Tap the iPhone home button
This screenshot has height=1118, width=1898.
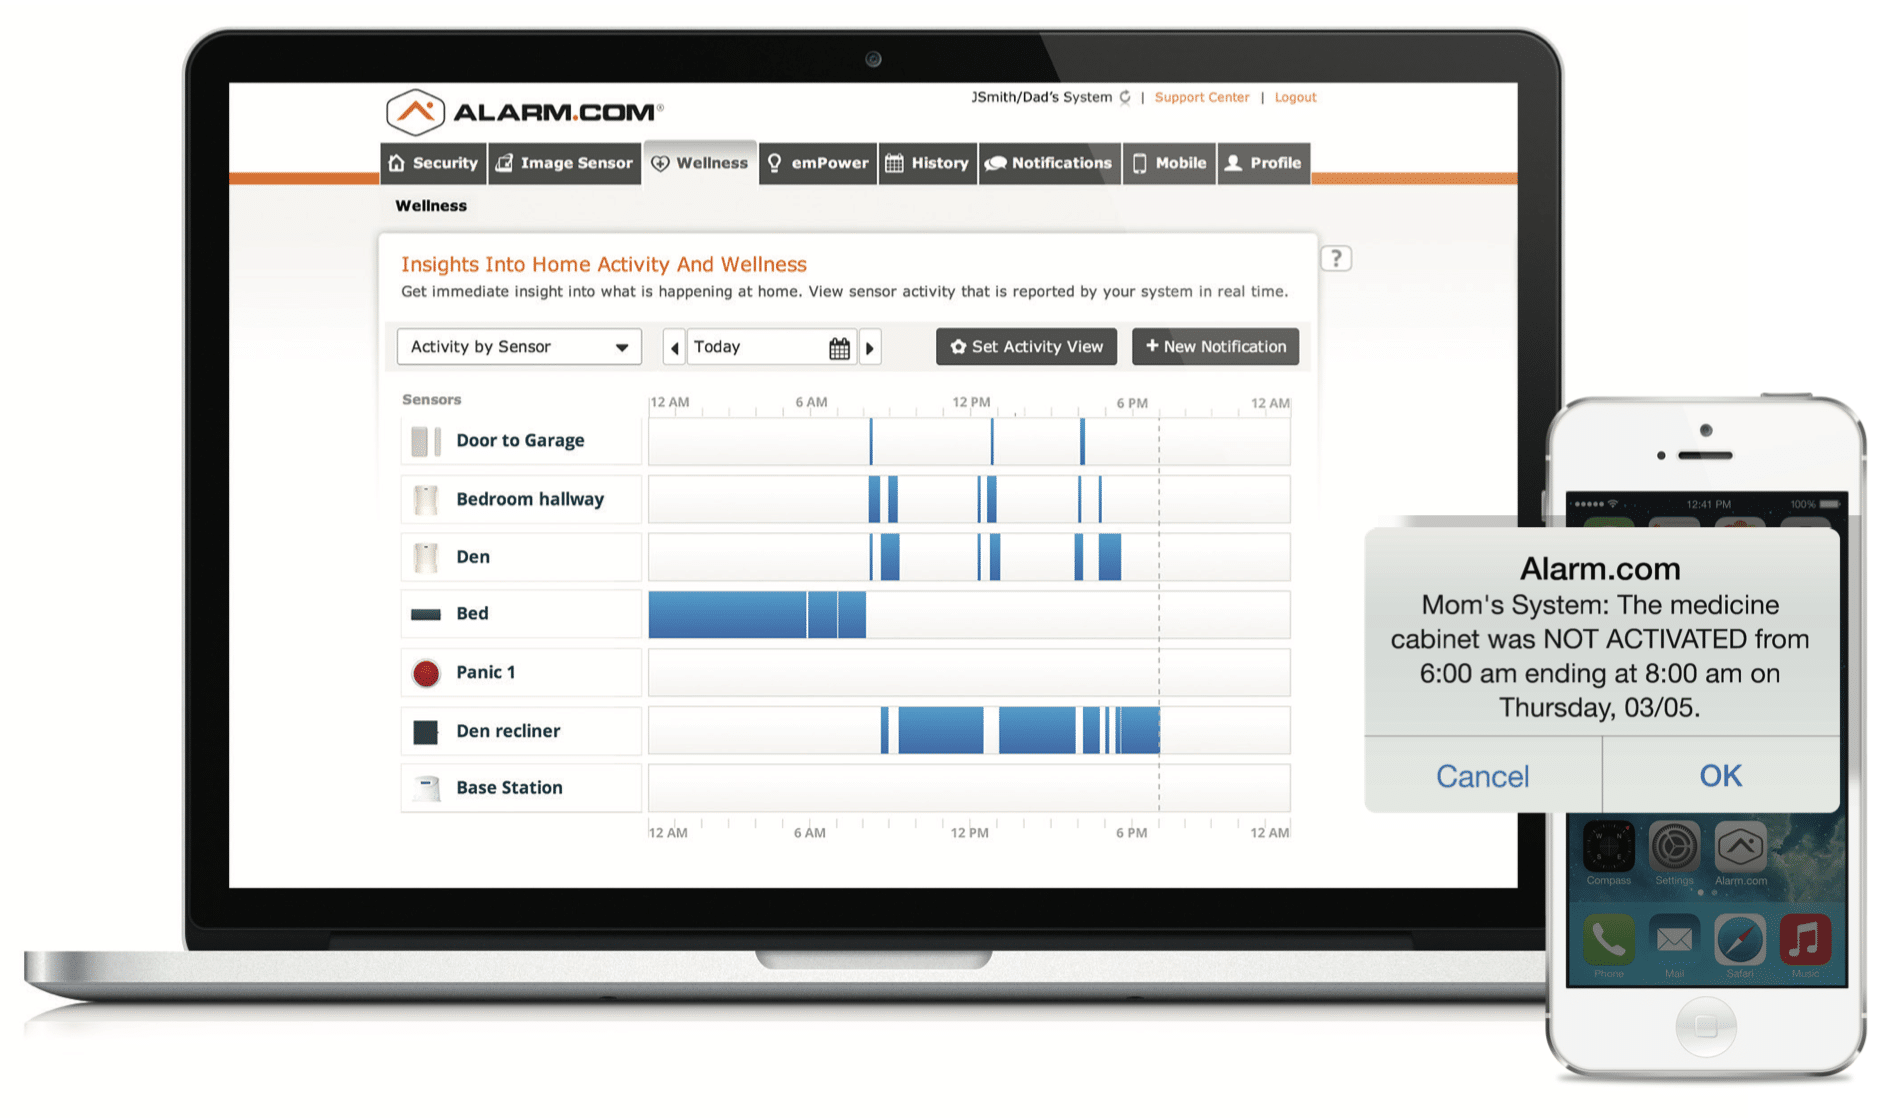pyautogui.click(x=1706, y=1027)
